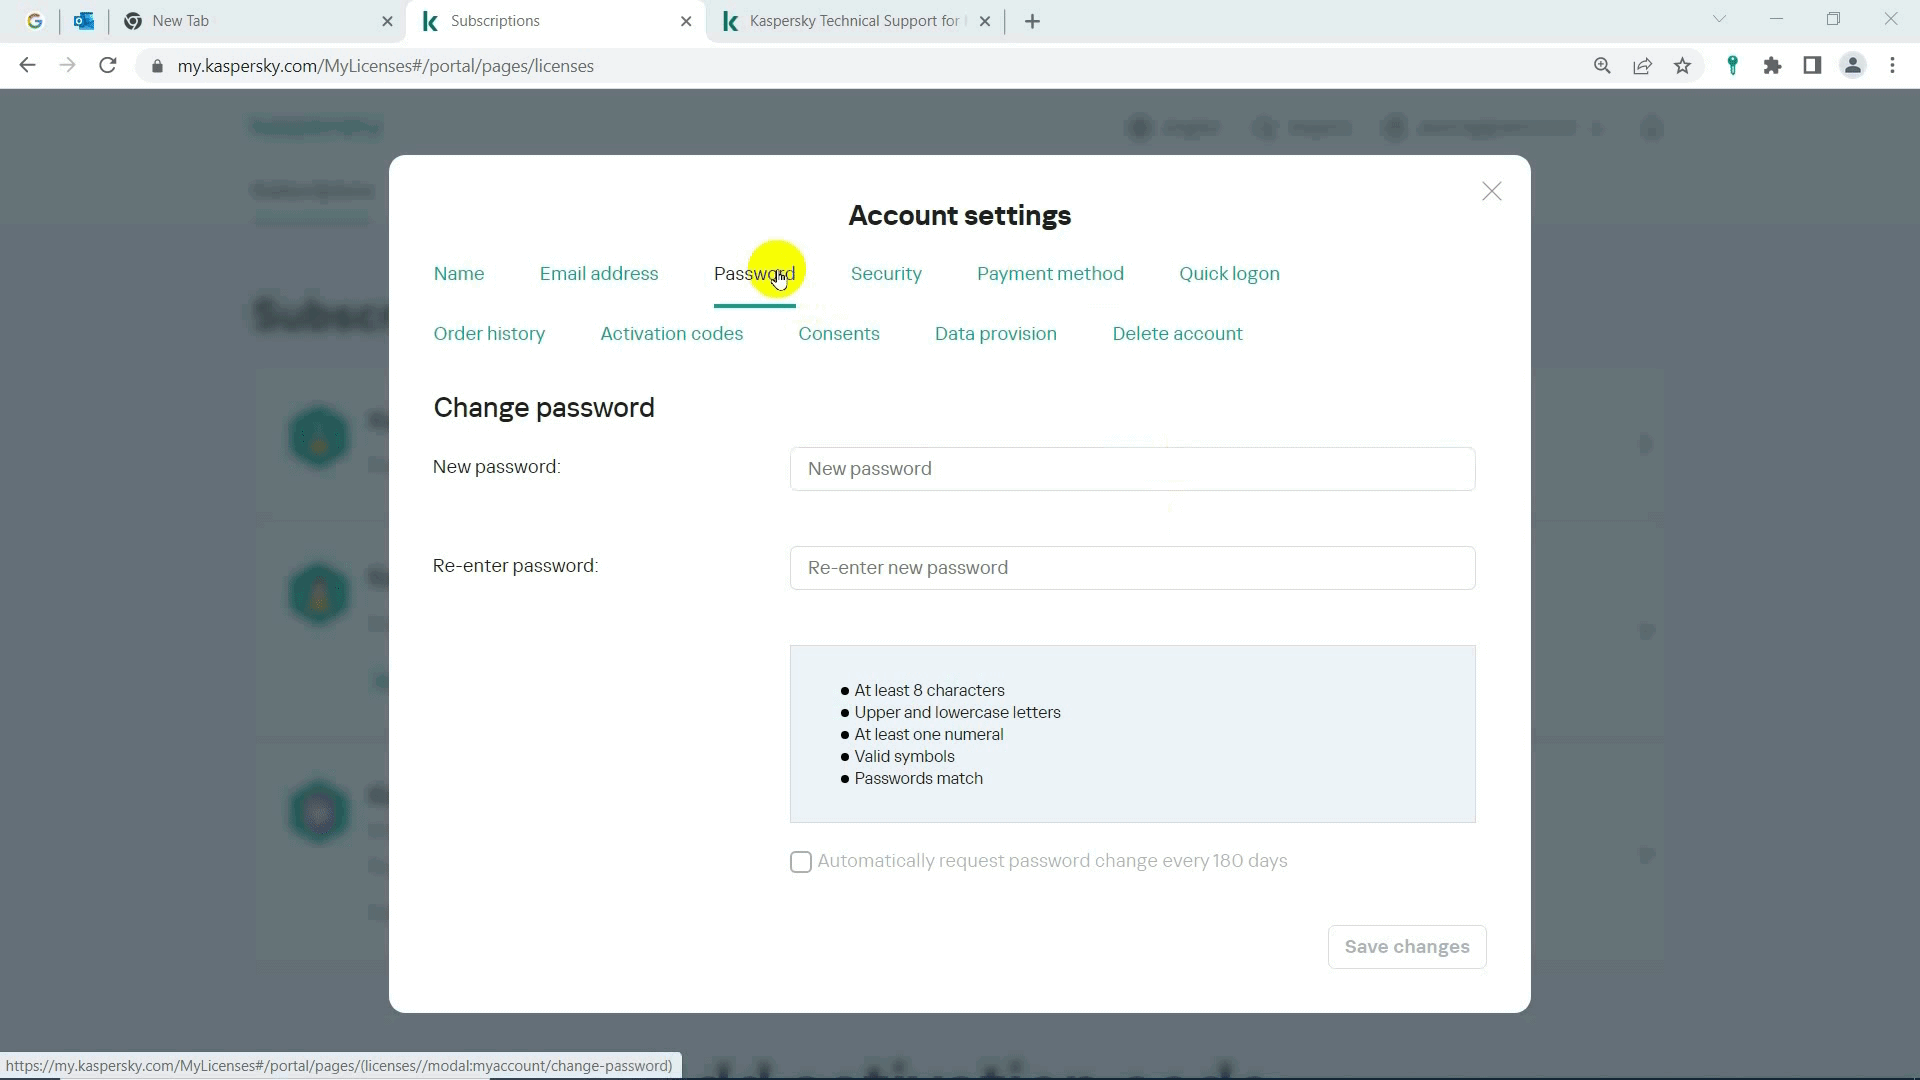The width and height of the screenshot is (1920, 1080).
Task: Share this page icon
Action: (x=1642, y=66)
